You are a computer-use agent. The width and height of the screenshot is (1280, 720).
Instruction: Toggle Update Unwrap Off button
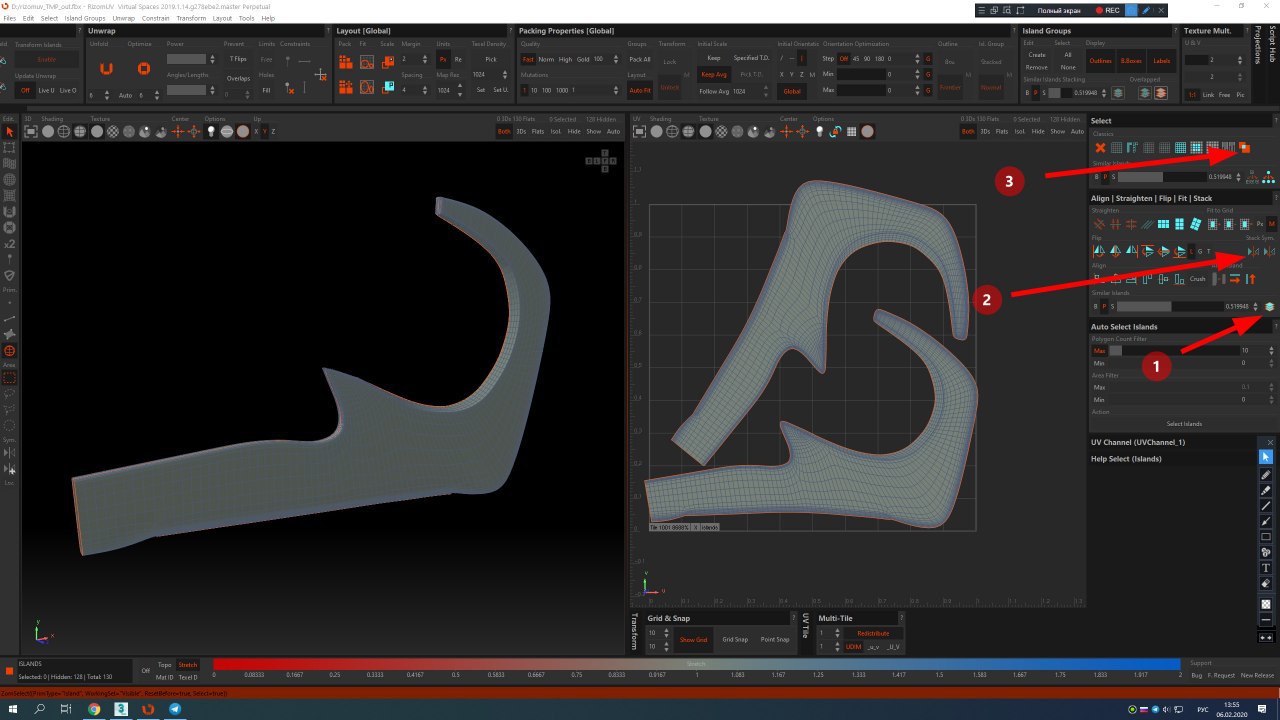26,90
